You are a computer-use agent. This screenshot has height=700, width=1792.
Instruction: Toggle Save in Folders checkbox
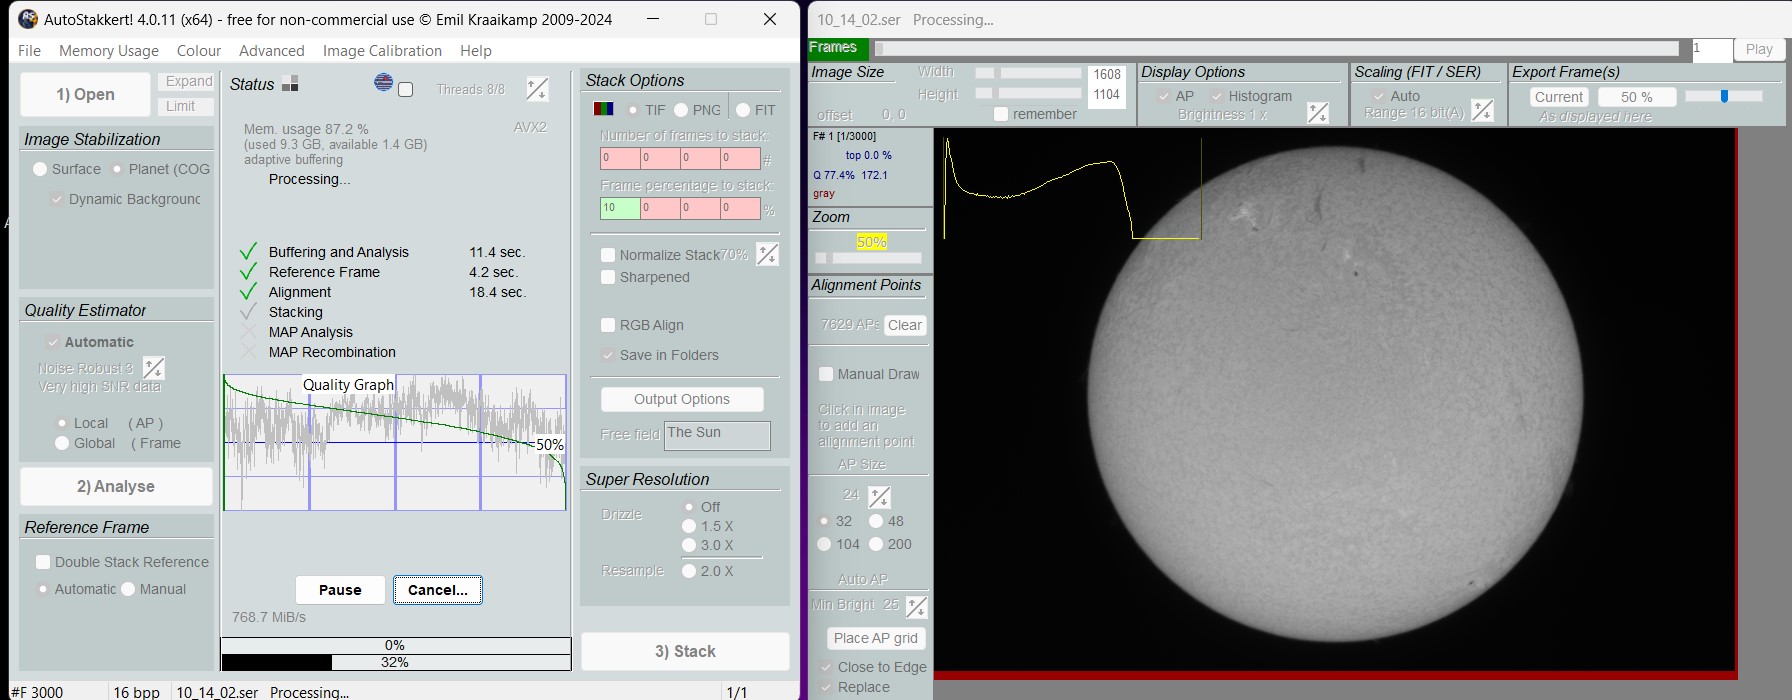(607, 355)
